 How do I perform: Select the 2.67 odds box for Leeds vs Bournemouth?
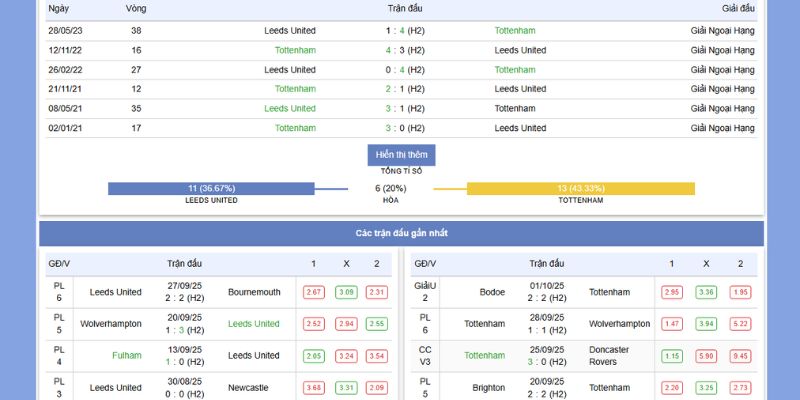pos(313,292)
